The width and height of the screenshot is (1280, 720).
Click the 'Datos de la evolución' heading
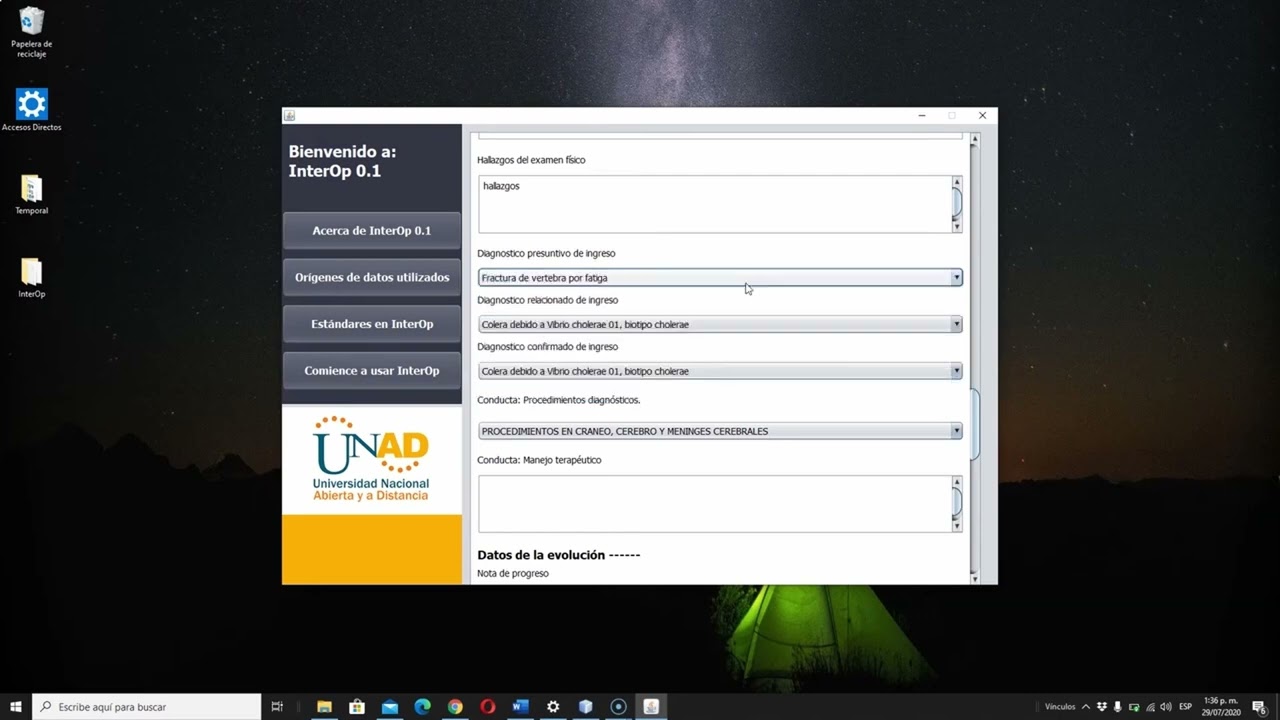point(559,555)
